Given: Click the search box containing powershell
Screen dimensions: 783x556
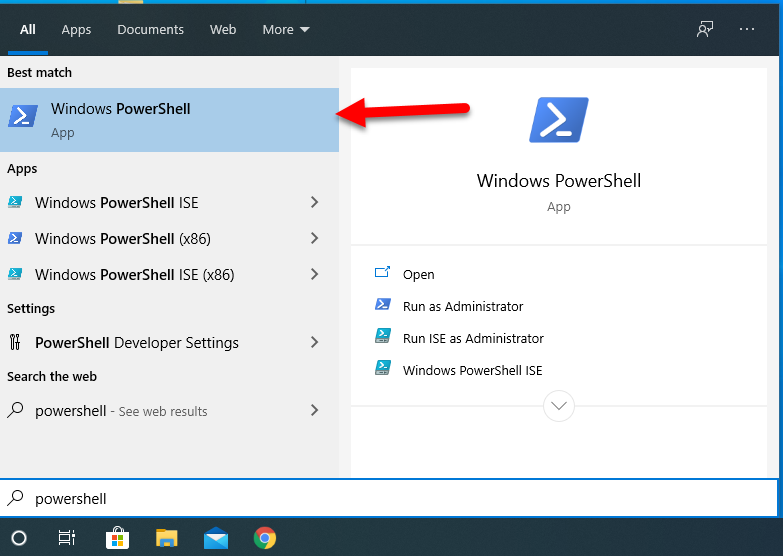Looking at the screenshot, I should pos(390,498).
